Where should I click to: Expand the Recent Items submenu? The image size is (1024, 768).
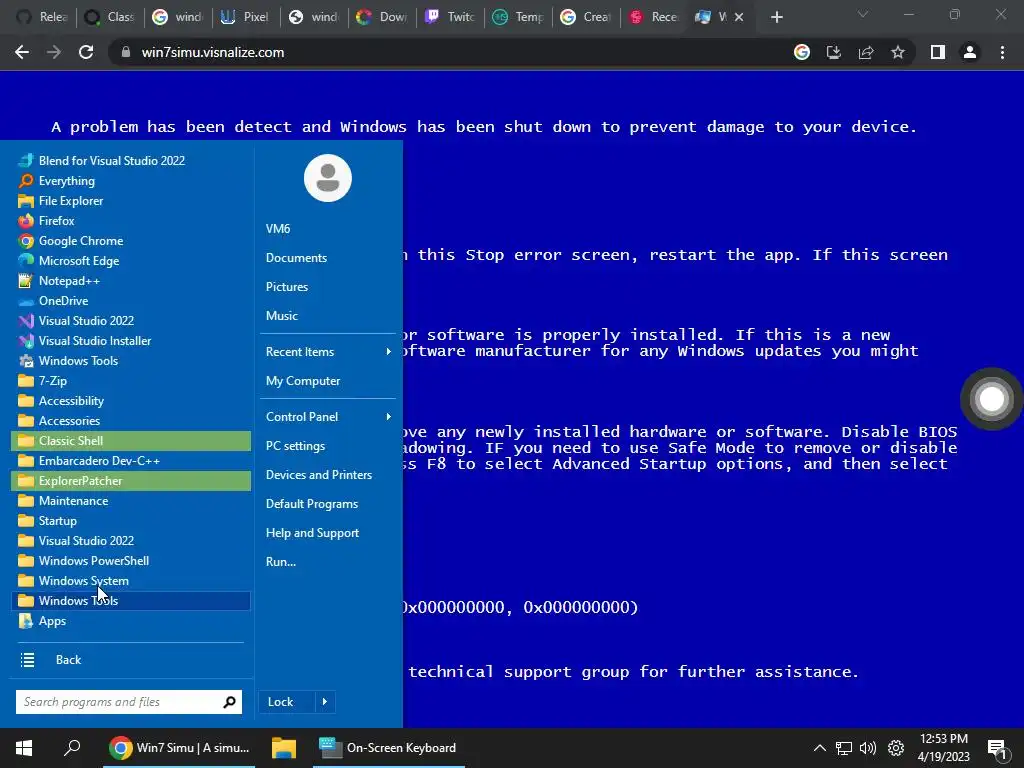pyautogui.click(x=327, y=352)
